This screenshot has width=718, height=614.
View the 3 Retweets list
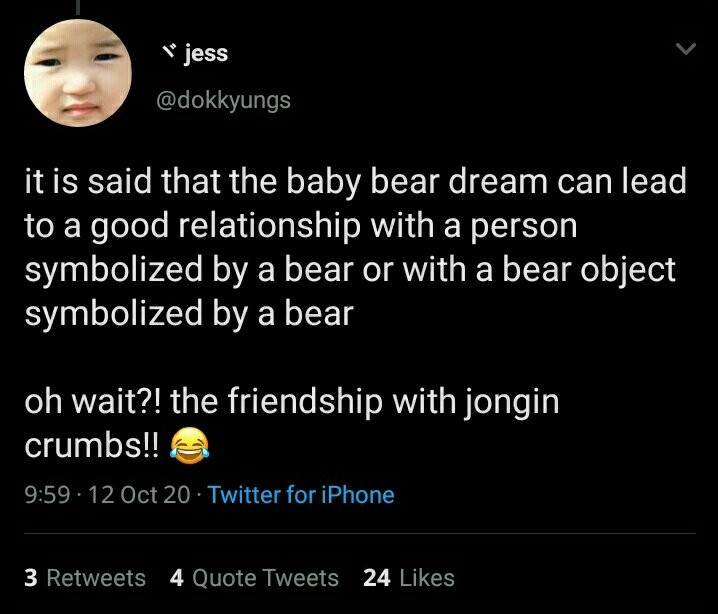pos(84,577)
